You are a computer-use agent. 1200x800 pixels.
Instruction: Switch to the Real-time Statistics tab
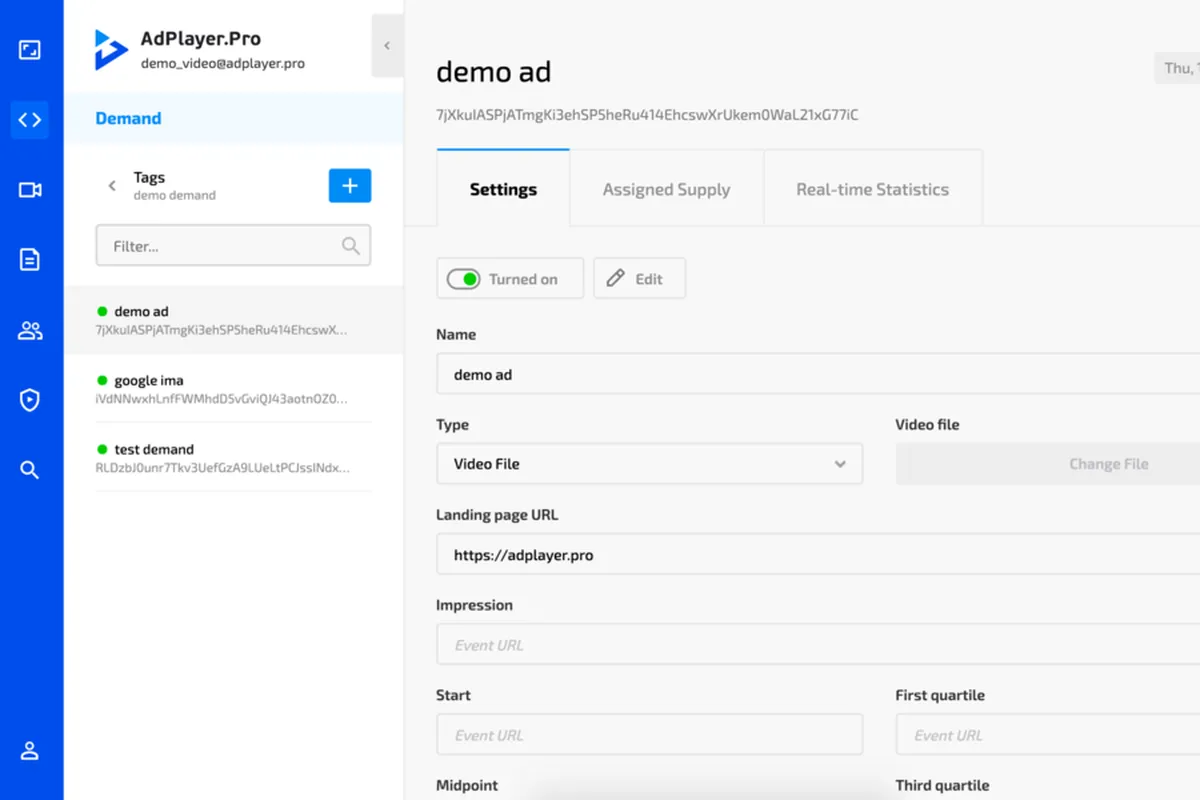pyautogui.click(x=873, y=189)
